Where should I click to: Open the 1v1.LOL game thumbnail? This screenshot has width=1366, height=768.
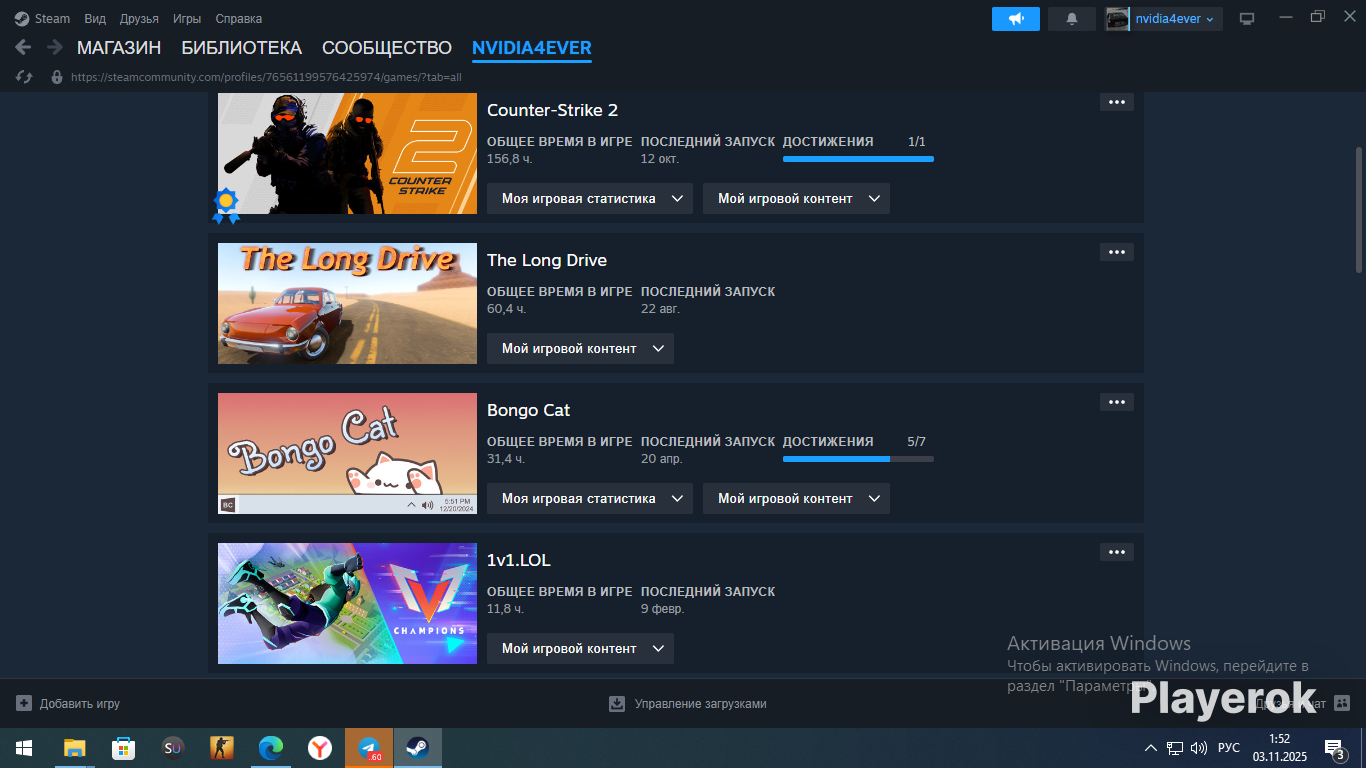(347, 603)
